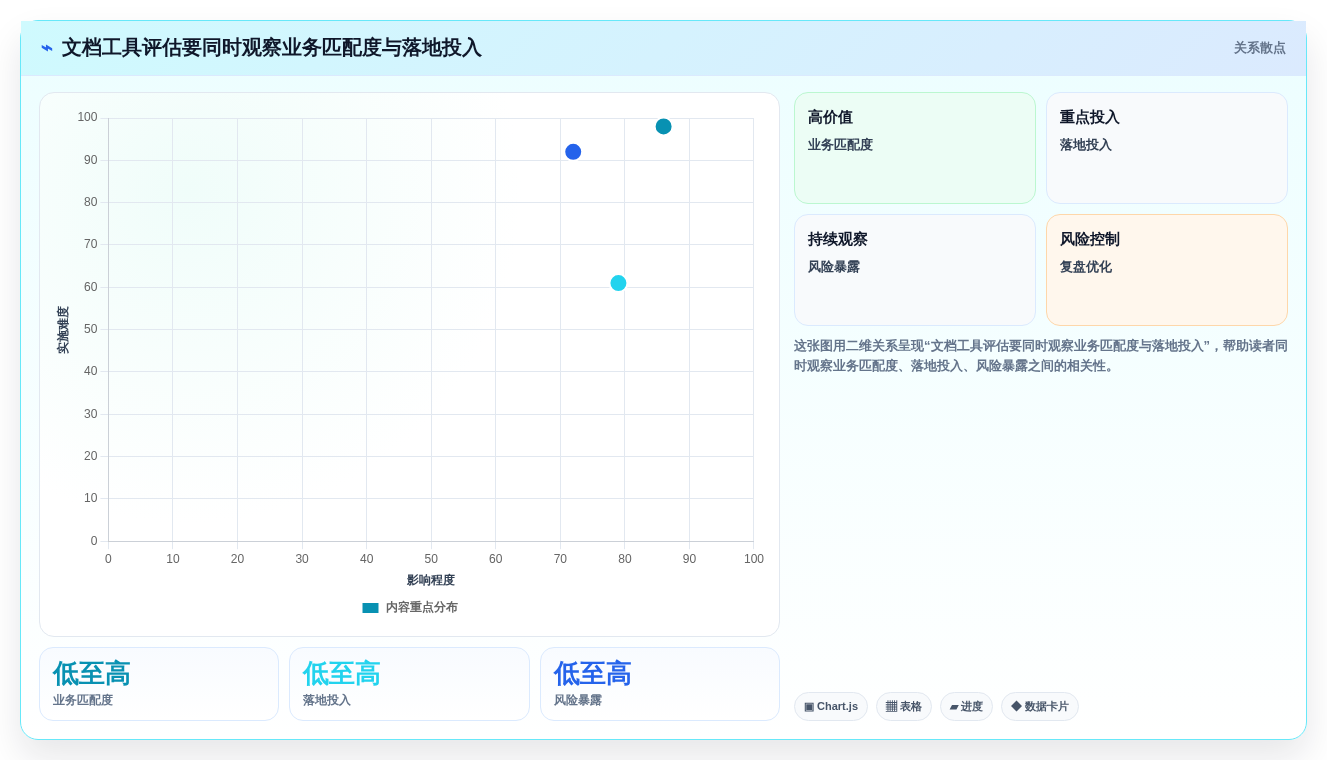Click the 实施难度 y-axis title
The width and height of the screenshot is (1327, 760).
point(63,330)
